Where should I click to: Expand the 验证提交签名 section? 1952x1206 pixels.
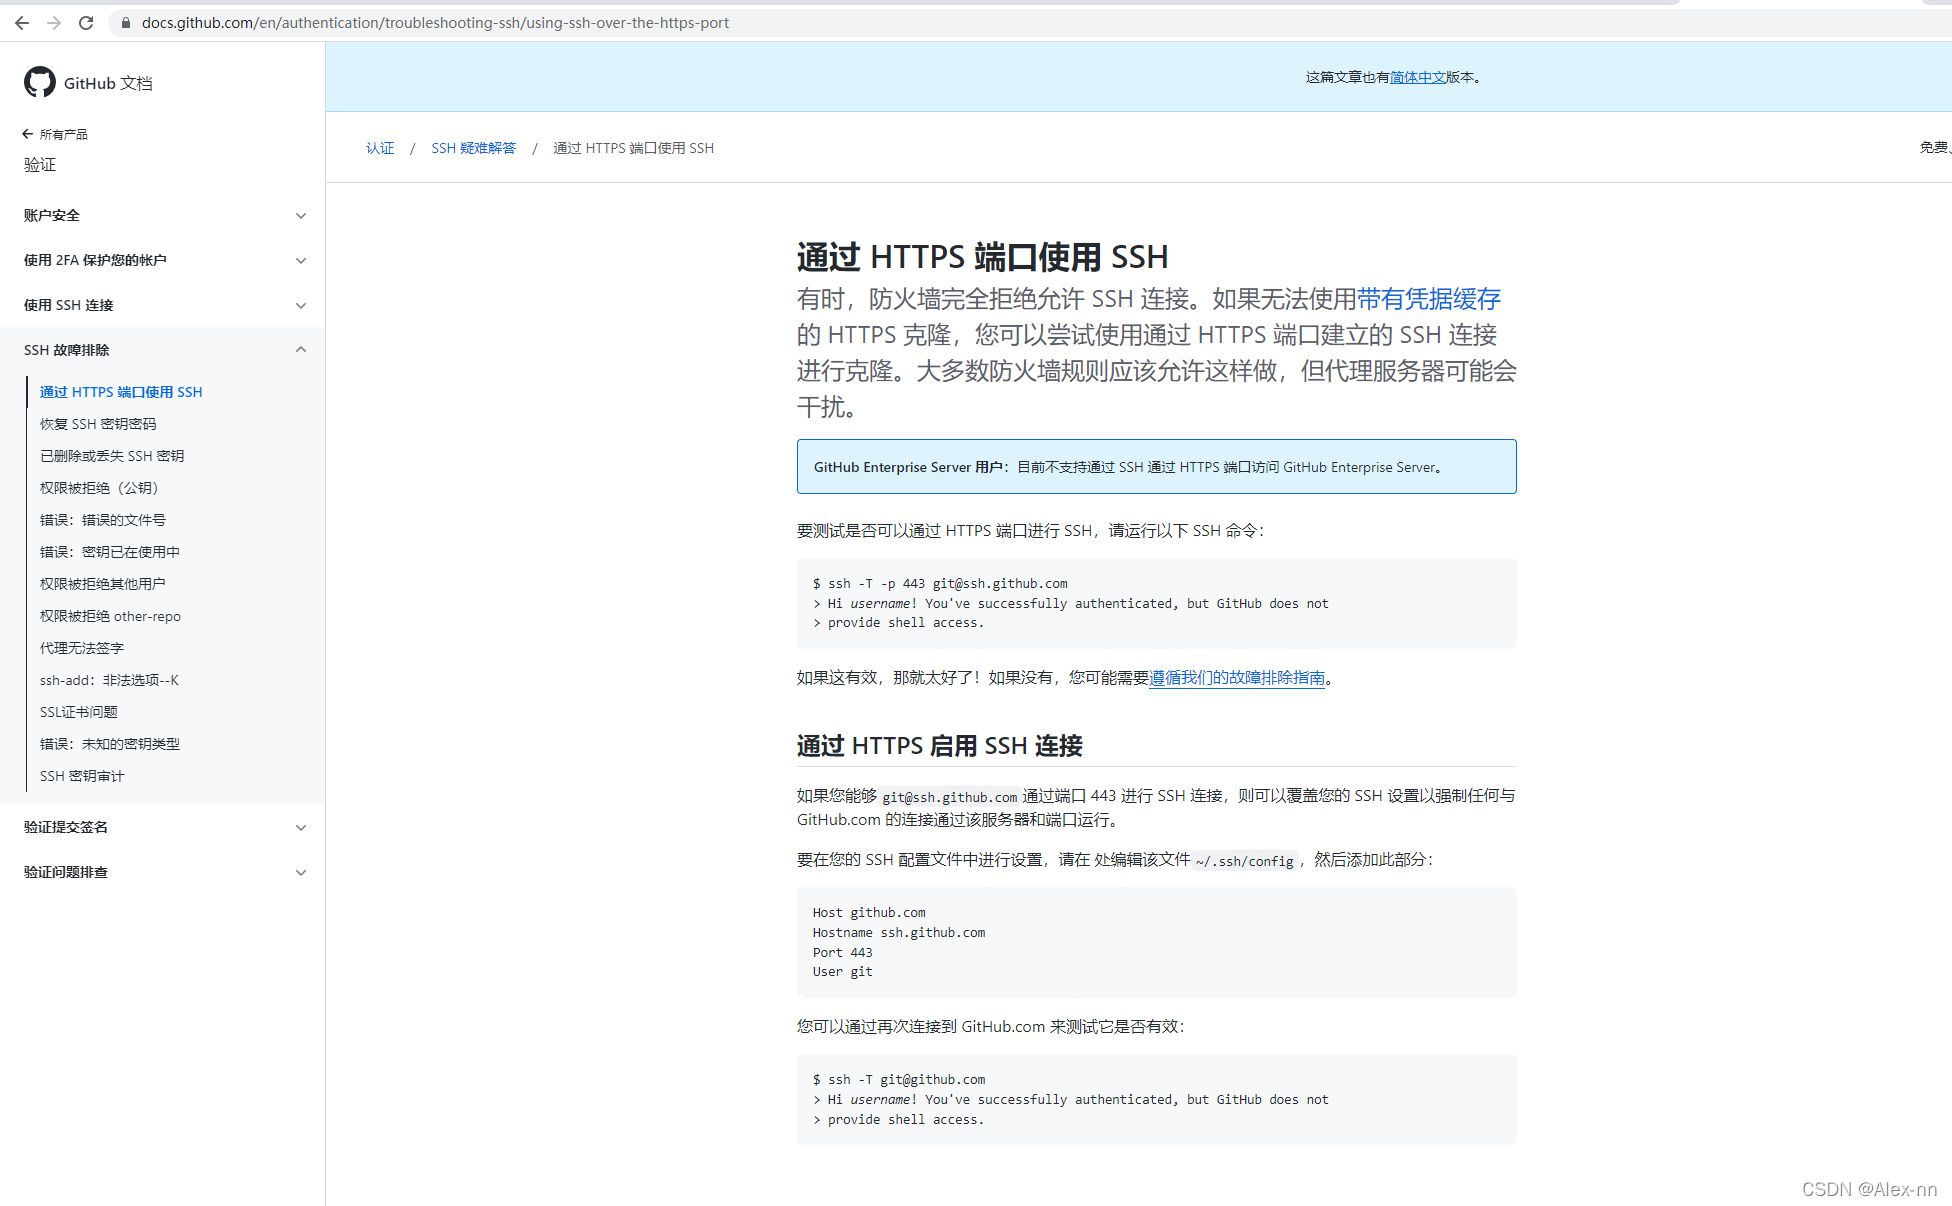point(300,828)
